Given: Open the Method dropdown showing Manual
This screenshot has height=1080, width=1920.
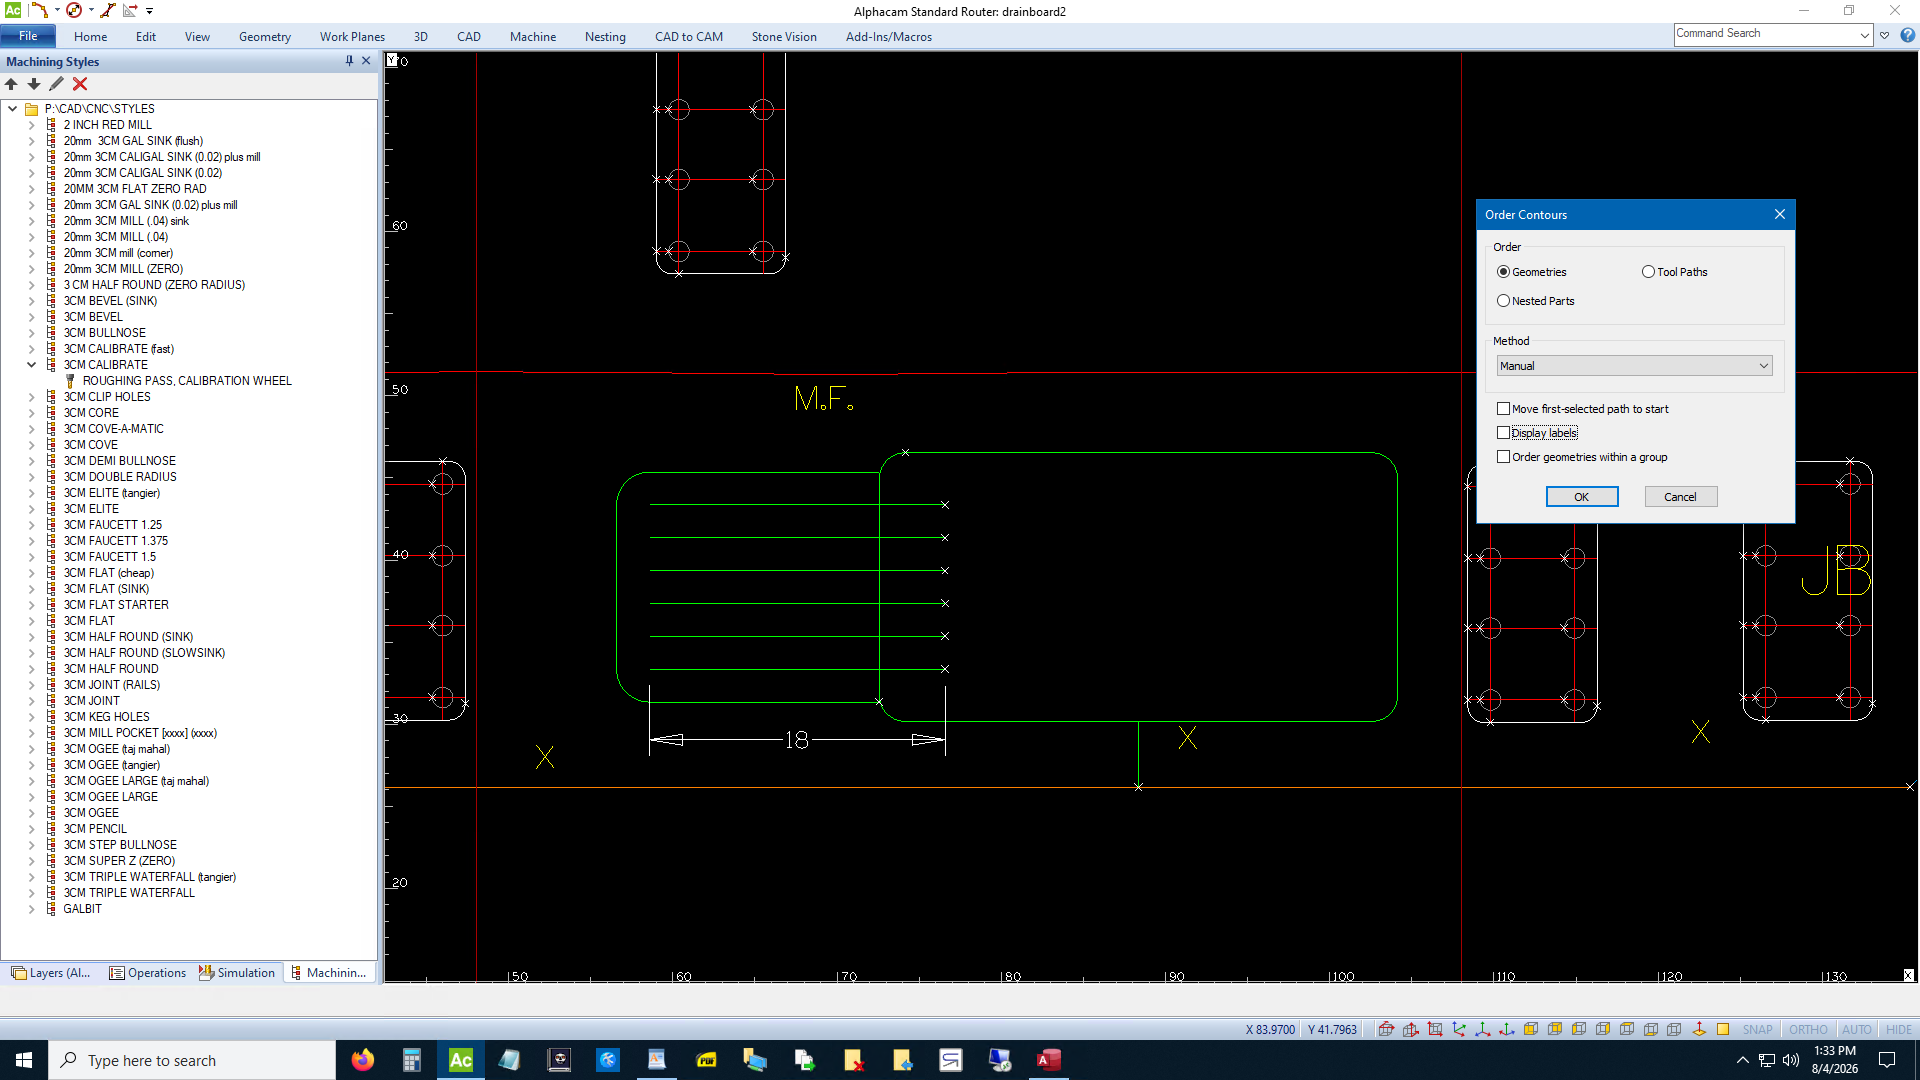Looking at the screenshot, I should pyautogui.click(x=1634, y=366).
